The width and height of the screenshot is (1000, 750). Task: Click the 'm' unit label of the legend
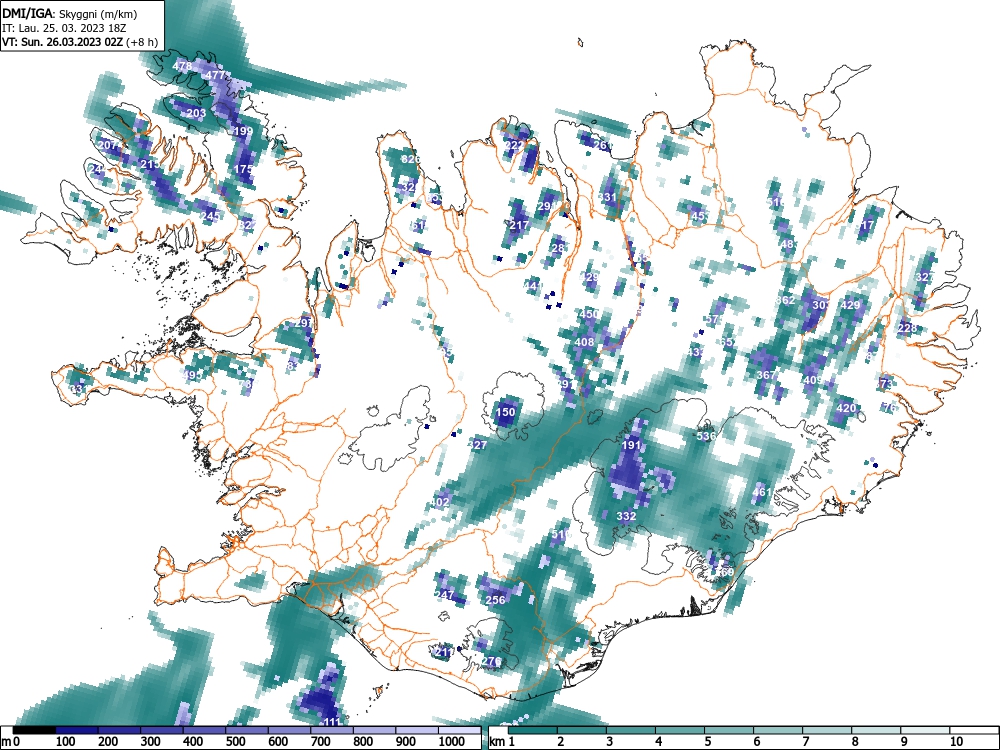(6, 742)
